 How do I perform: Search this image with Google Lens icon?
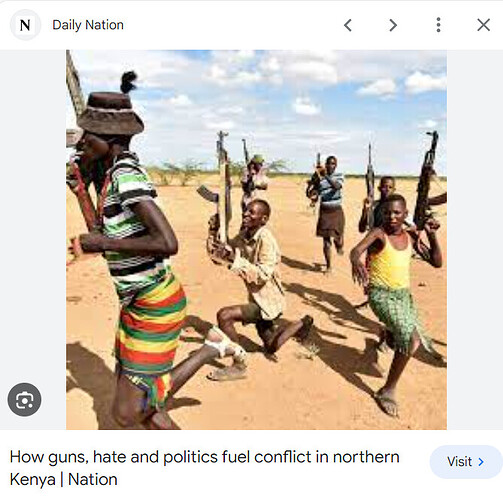[x=24, y=399]
